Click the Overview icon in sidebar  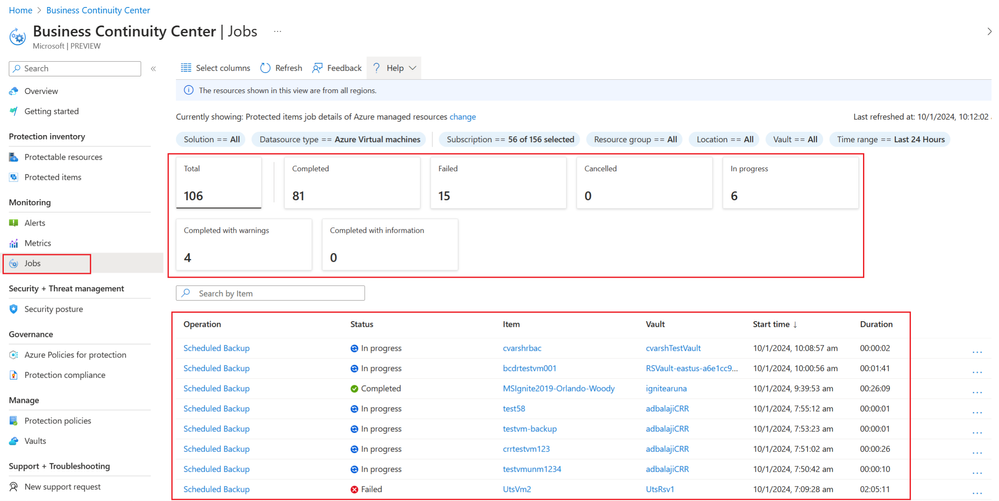click(x=14, y=91)
